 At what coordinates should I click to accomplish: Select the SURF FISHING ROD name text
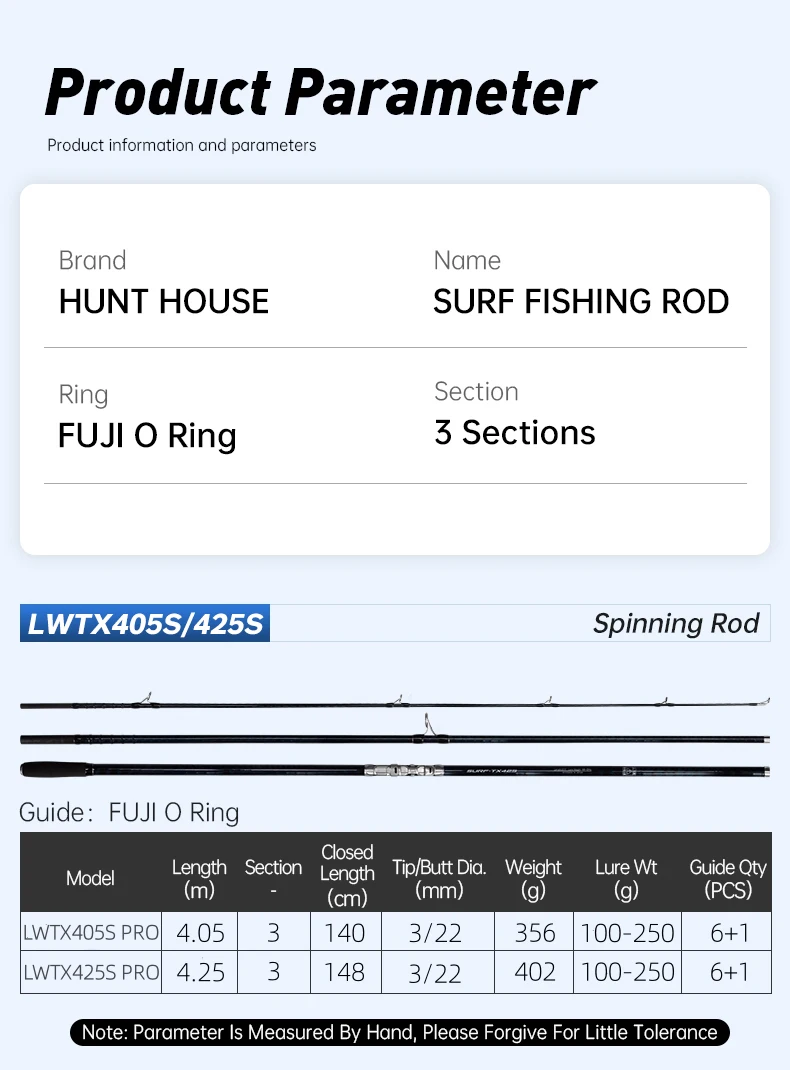(581, 301)
